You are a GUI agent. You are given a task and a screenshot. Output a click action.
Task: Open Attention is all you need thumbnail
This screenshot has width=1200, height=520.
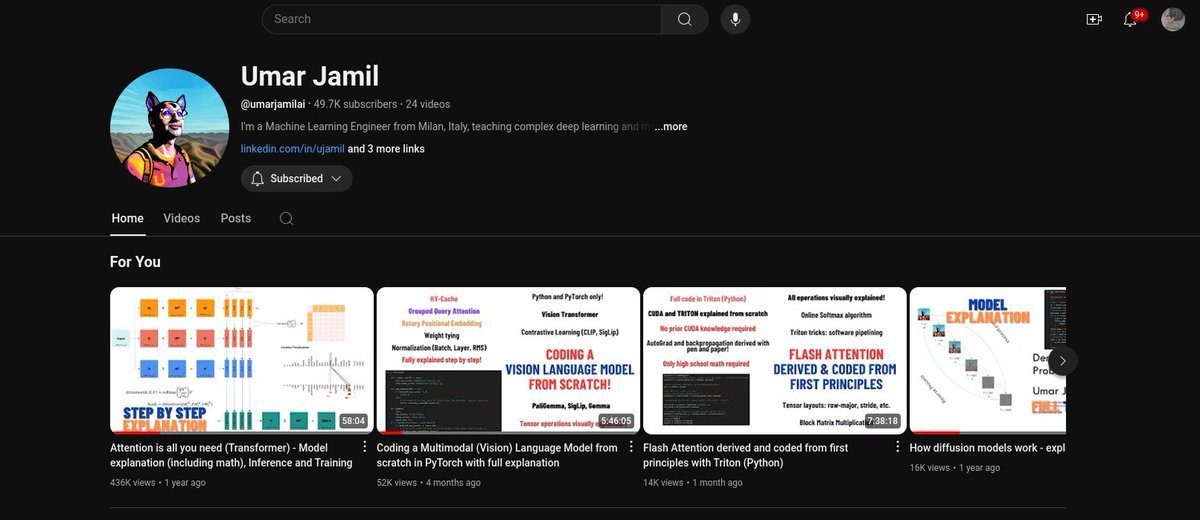click(x=242, y=360)
